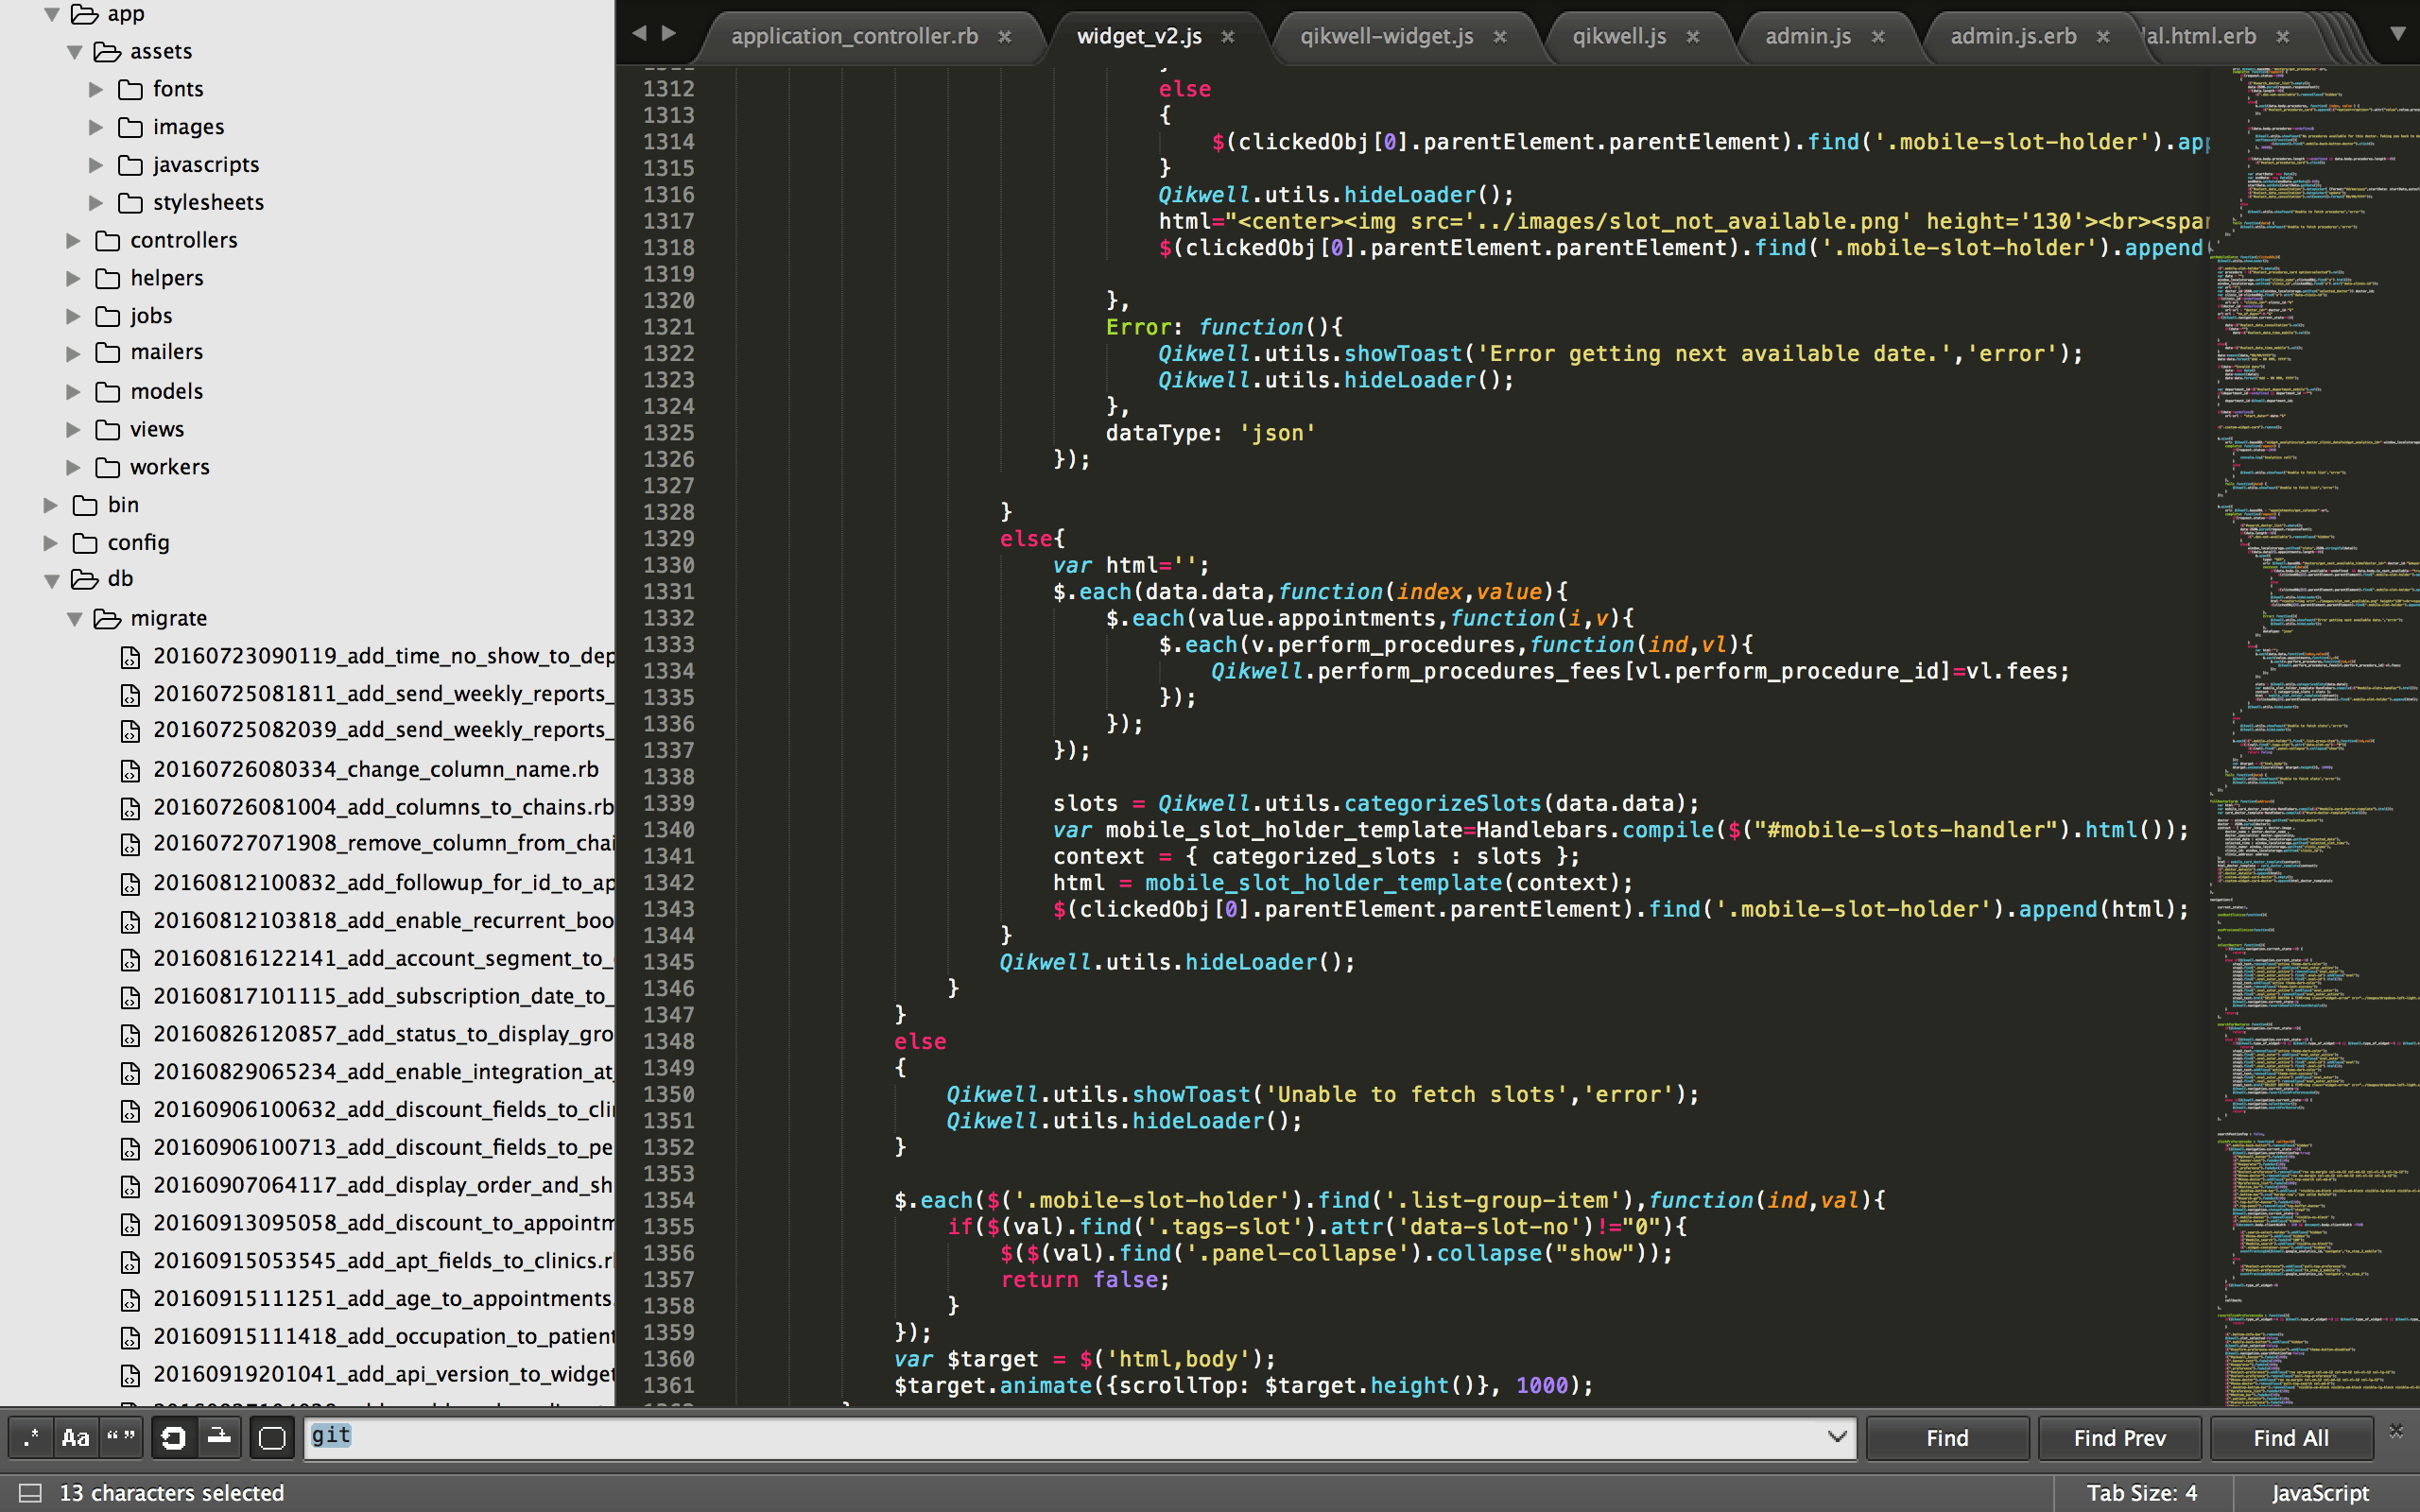Screen dimensions: 2420x1512
Task: Switch to admin.js tab
Action: point(1808,36)
